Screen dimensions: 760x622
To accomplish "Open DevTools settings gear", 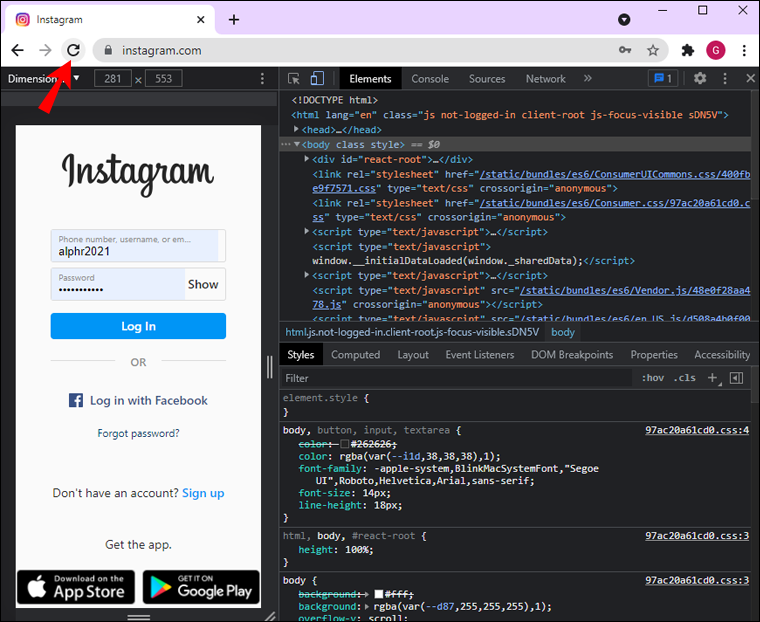I will coord(700,78).
